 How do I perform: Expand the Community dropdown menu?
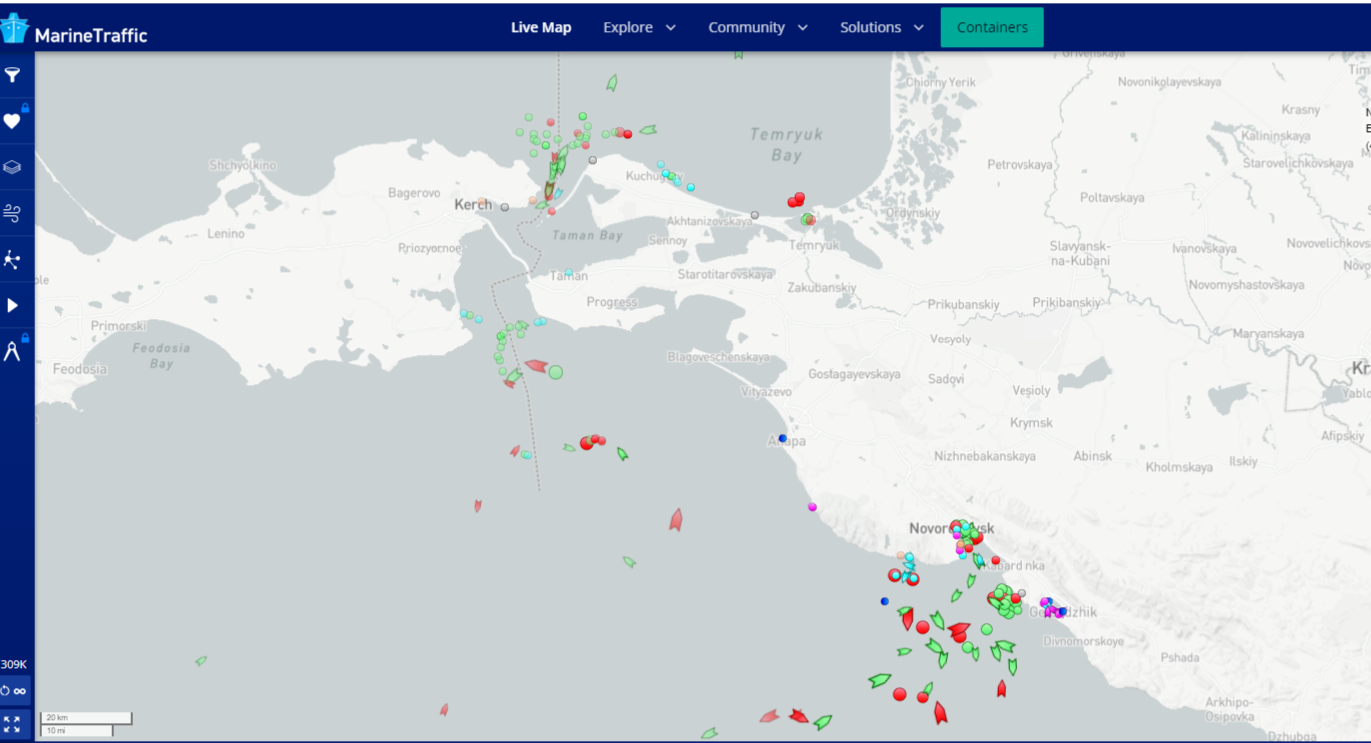pos(757,28)
